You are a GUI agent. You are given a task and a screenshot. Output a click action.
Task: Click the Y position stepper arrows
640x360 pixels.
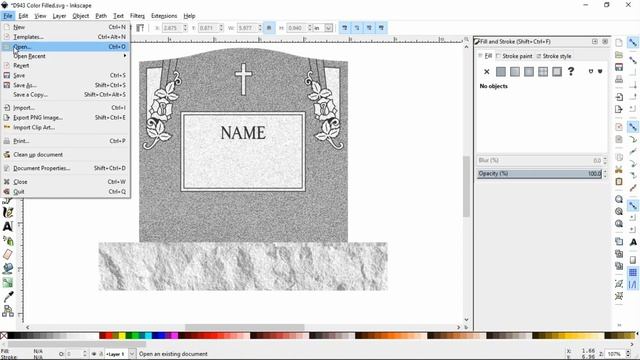221,28
